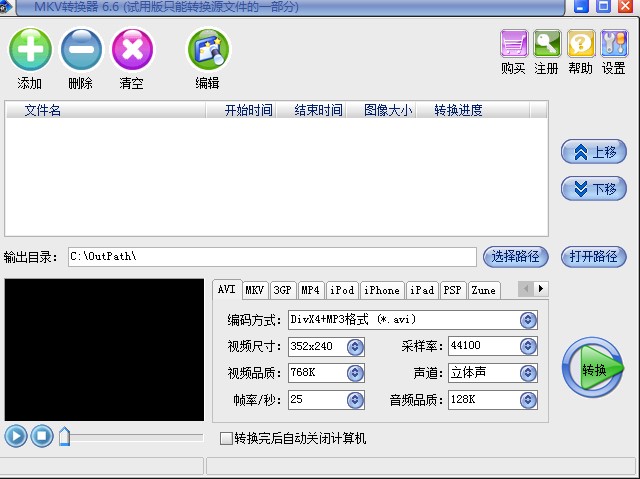
Task: Open 注册 registration key icon
Action: point(547,43)
